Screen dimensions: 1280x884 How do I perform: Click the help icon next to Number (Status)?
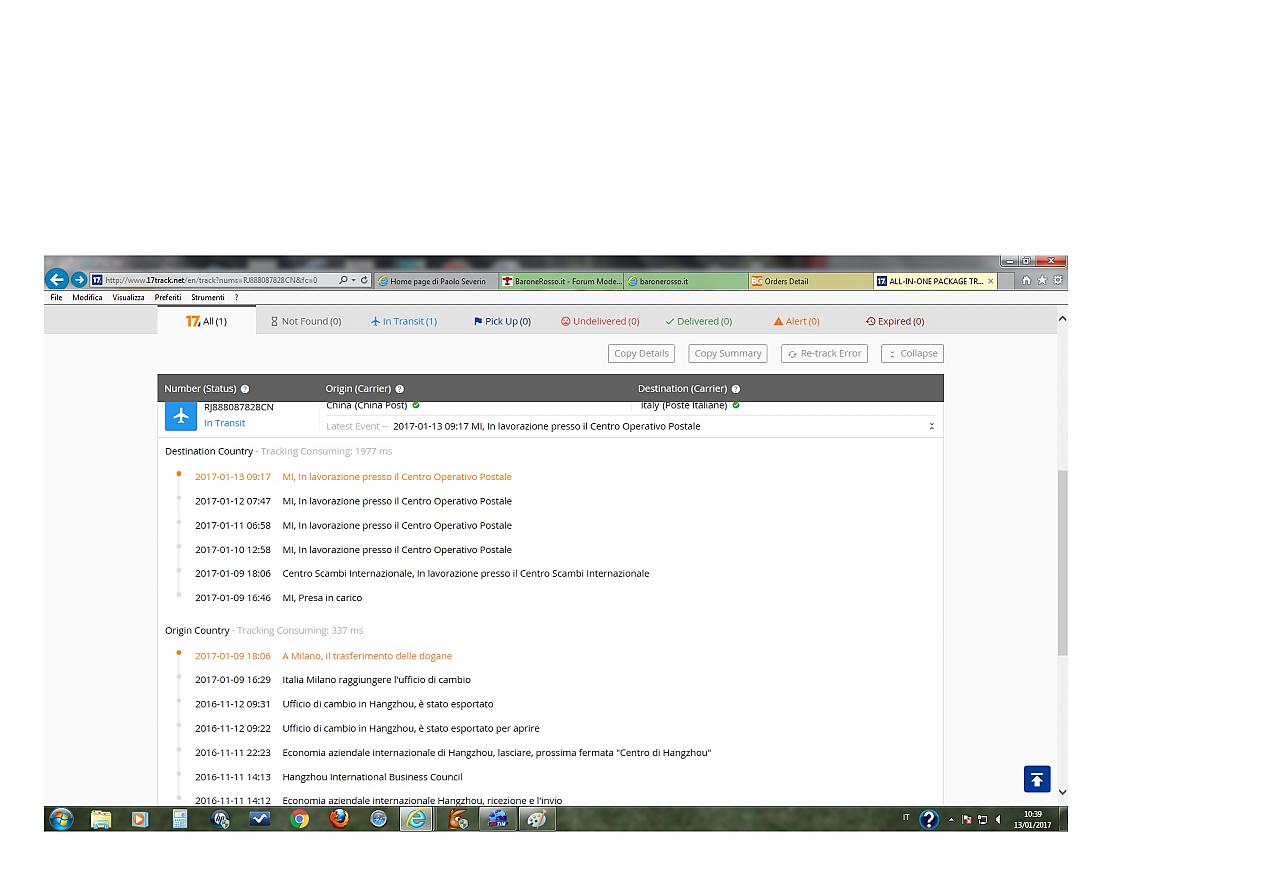point(245,389)
